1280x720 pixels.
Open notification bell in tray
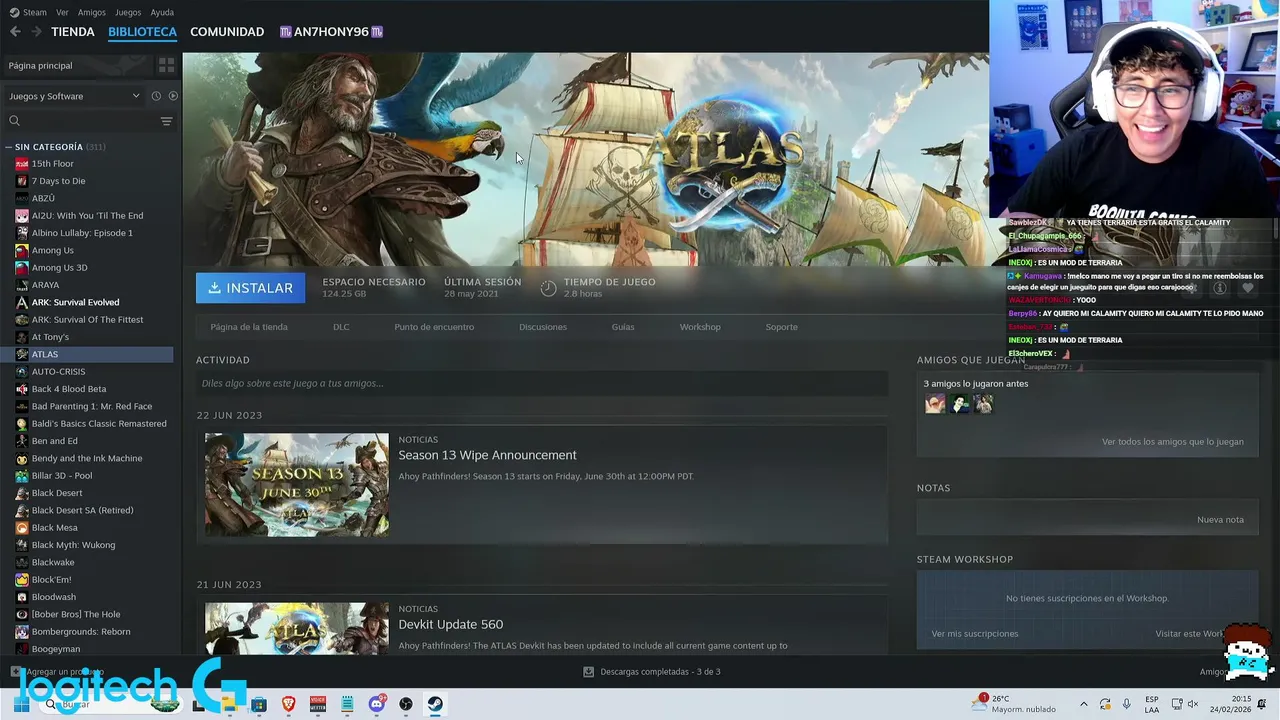[1262, 704]
